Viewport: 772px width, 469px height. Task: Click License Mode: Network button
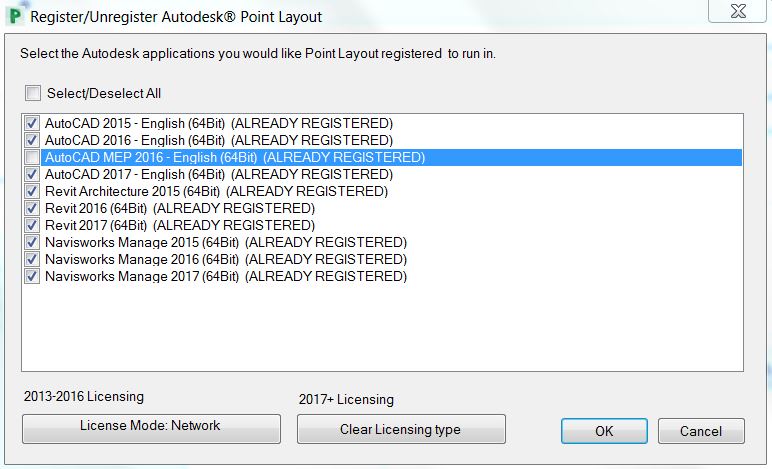[151, 428]
